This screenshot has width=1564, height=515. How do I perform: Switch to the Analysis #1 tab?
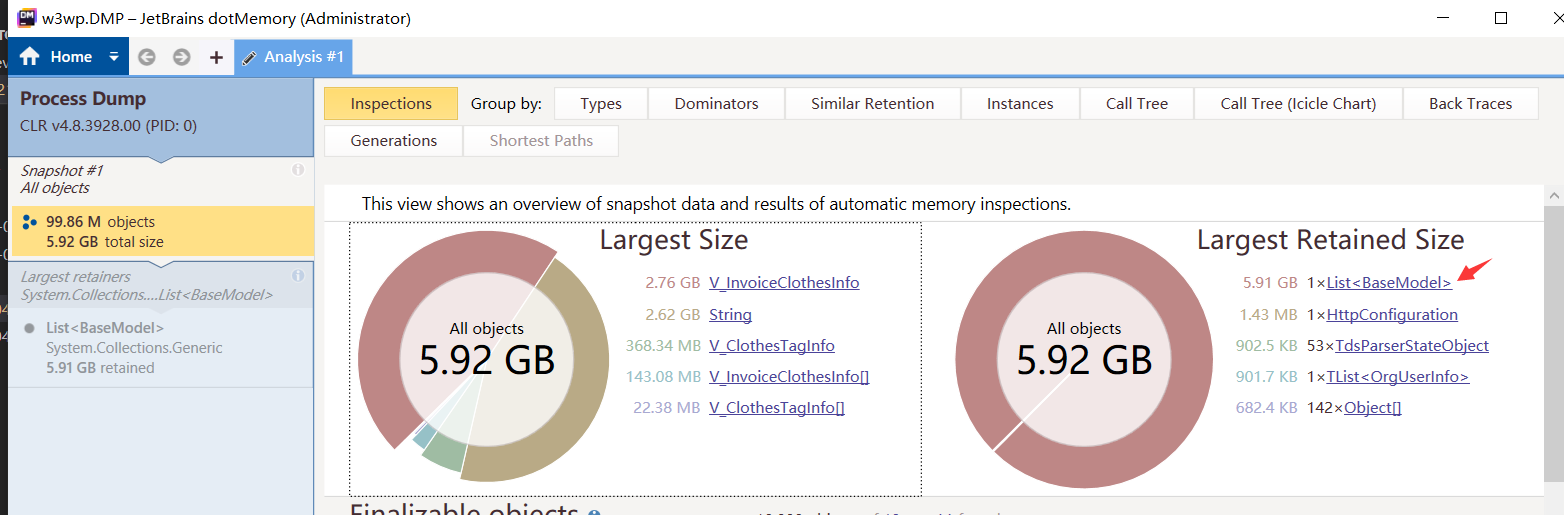click(x=293, y=57)
